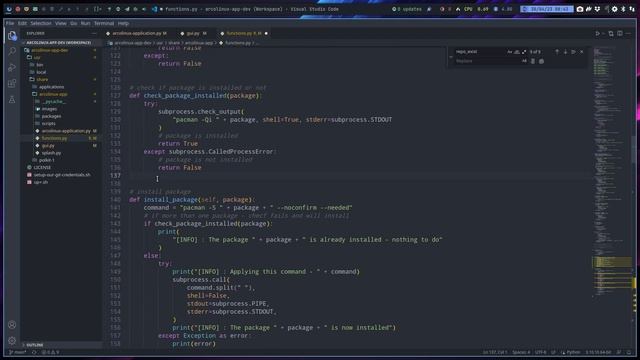Click the Replace All icon in find widget
Viewport: 640px width, 360px height.
pyautogui.click(x=541, y=61)
